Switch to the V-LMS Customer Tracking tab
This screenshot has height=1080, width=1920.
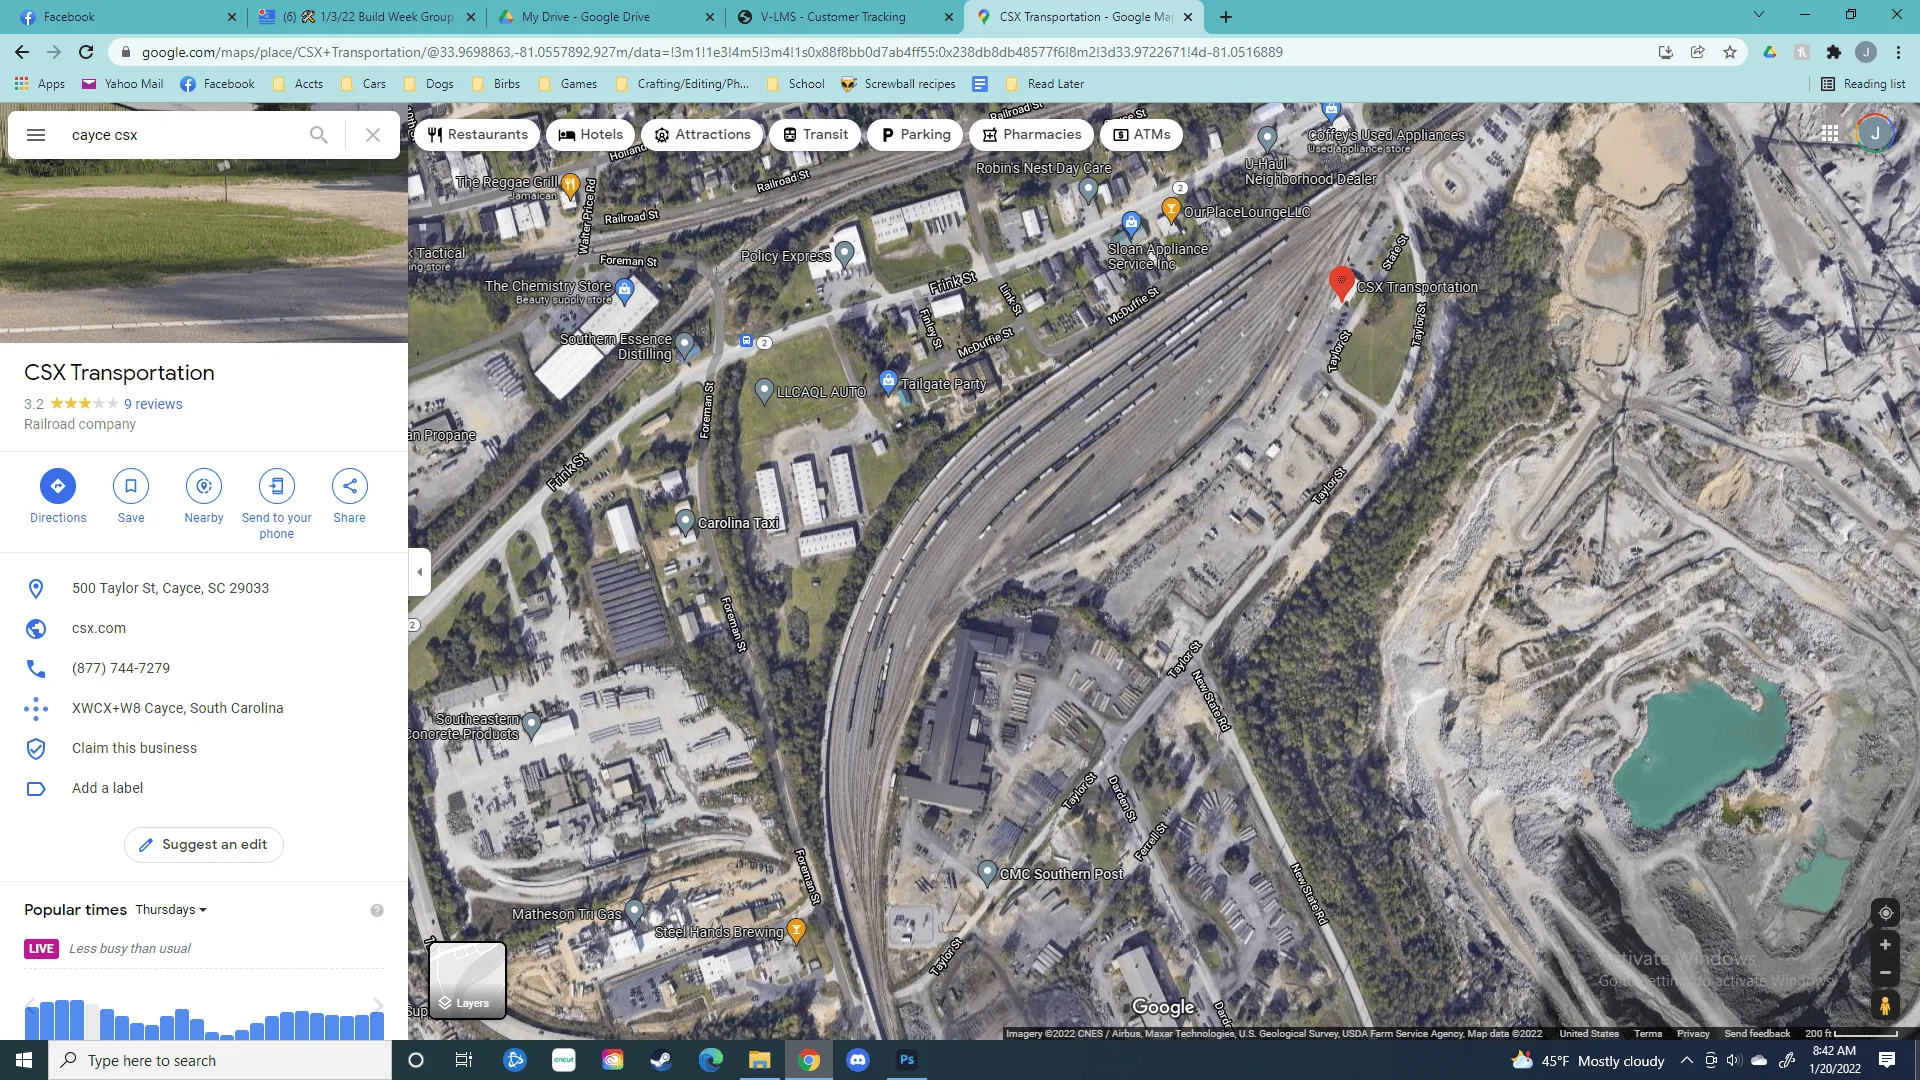(846, 17)
